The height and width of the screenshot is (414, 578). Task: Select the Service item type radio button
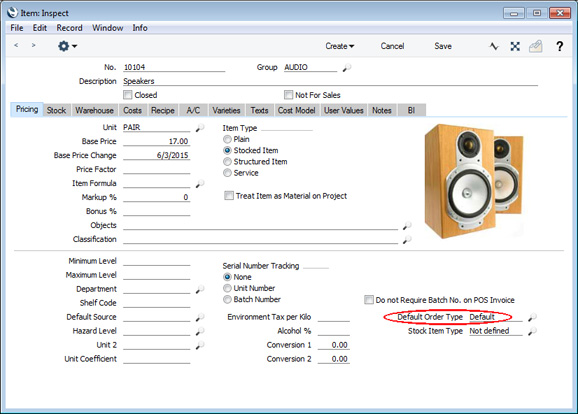click(227, 173)
